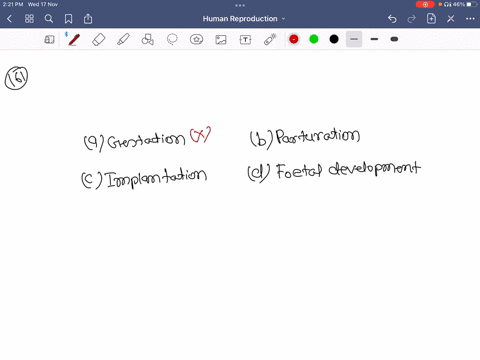The image size is (480, 360).
Task: Tap the three-dot multitasking handle
Action: coord(240,5)
